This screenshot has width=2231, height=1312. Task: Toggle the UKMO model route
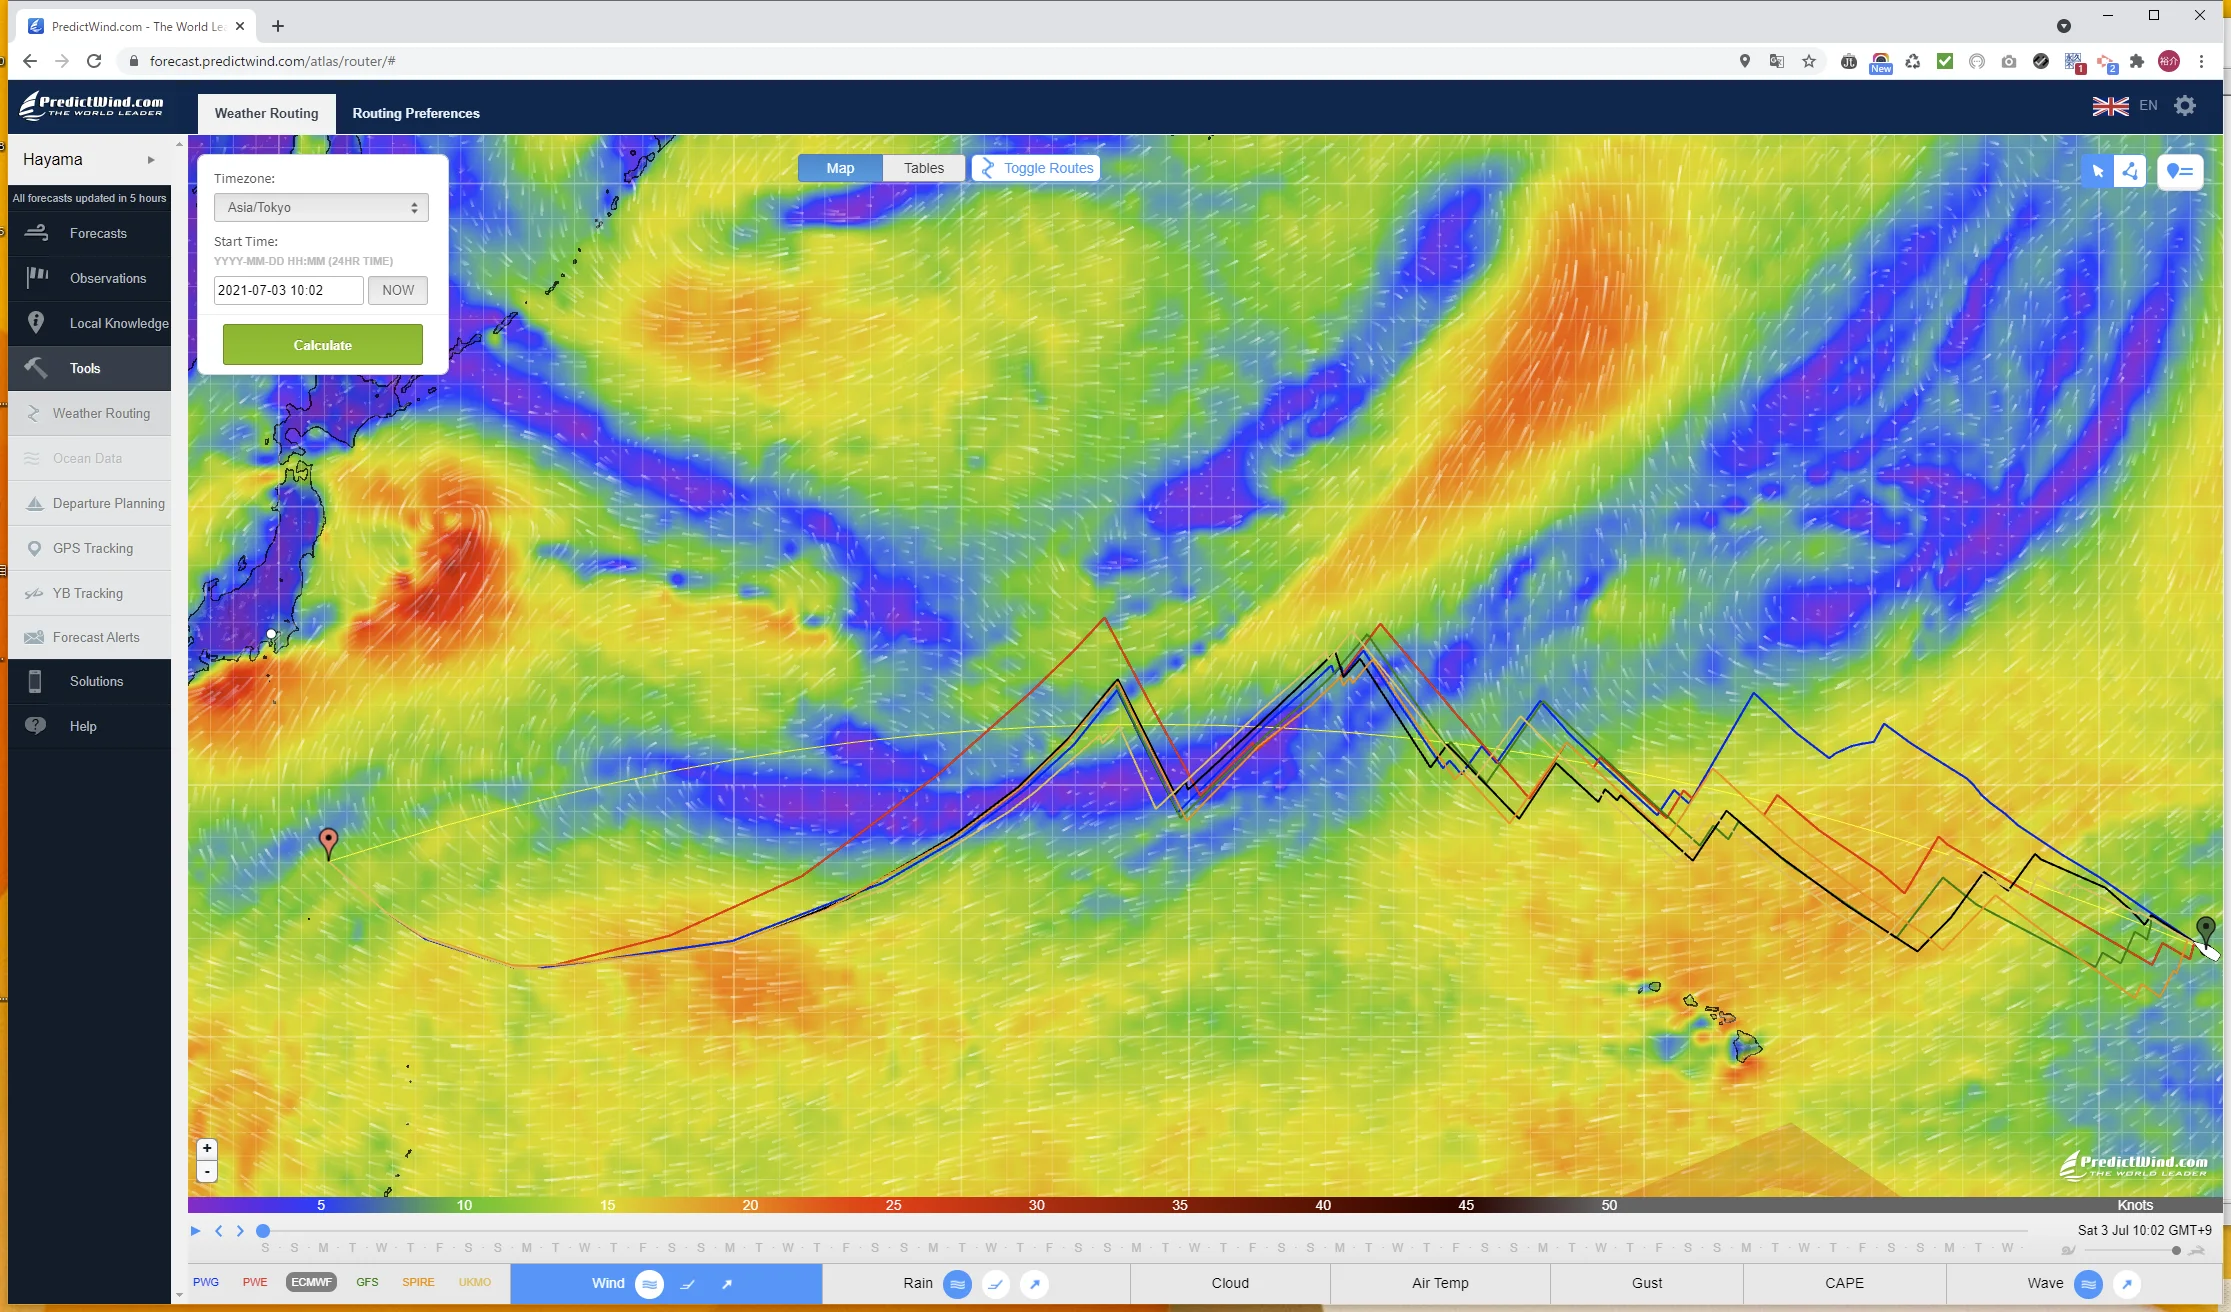coord(475,1282)
